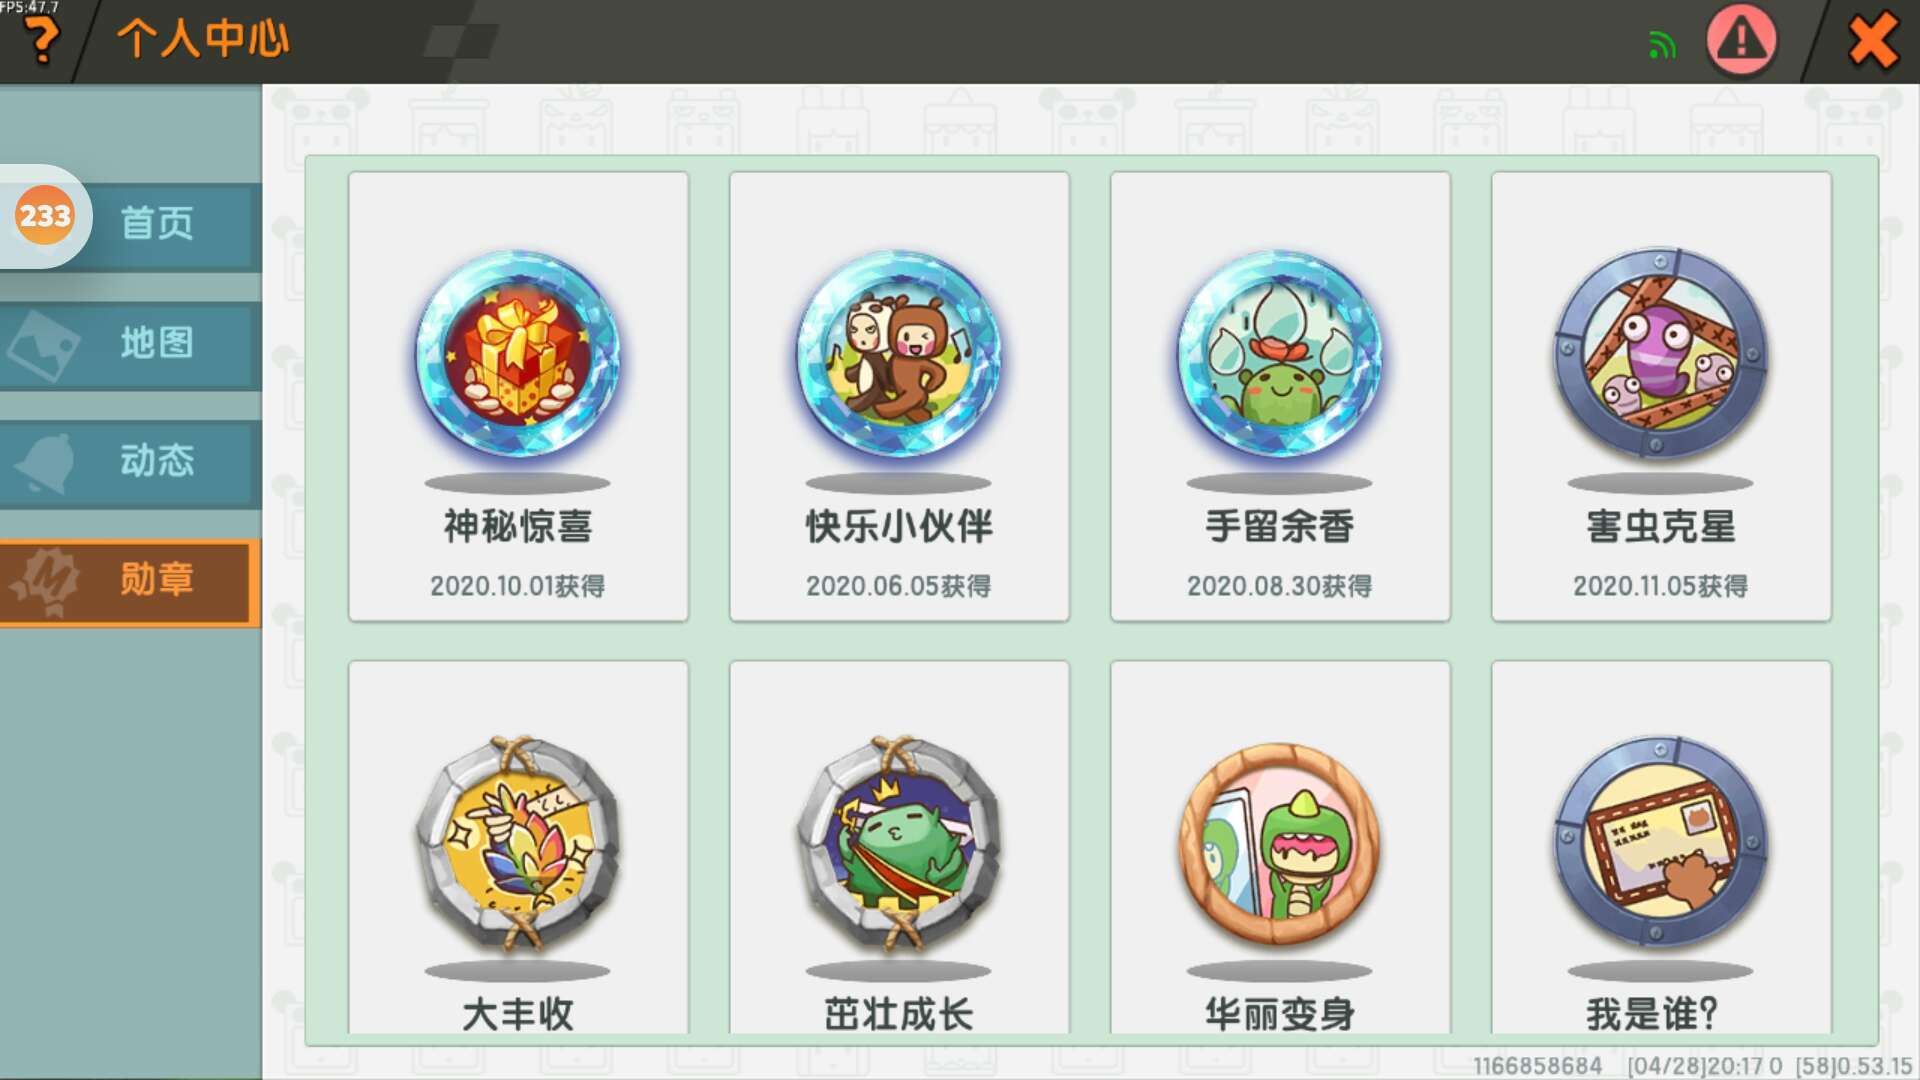Select the 快乐小伙伴 medal badge

pos(899,396)
